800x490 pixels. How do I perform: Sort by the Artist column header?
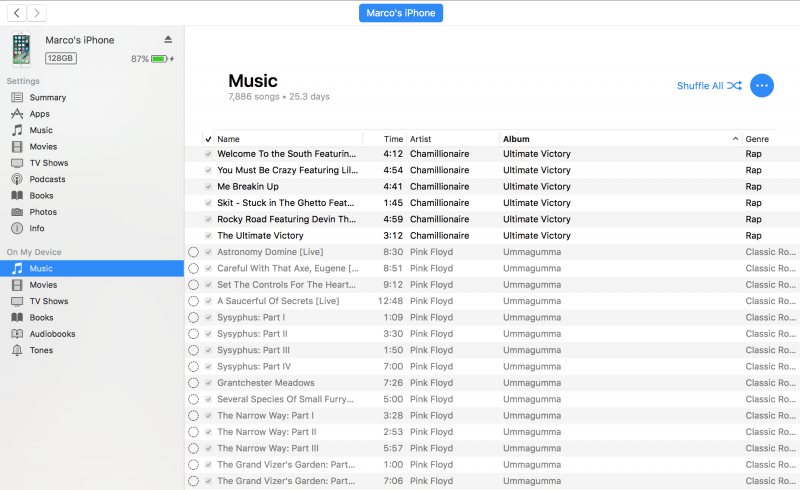pos(420,139)
